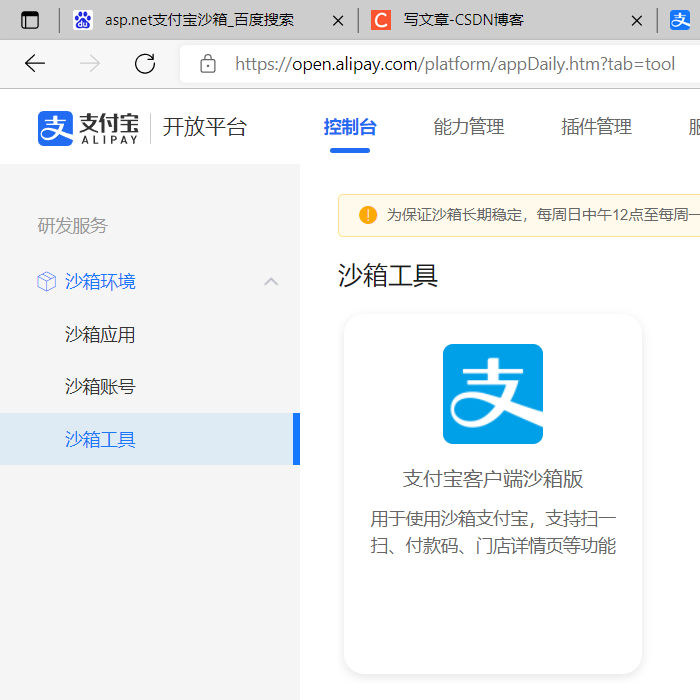
Task: Open the 能力管理 navigation tab
Action: click(x=469, y=127)
